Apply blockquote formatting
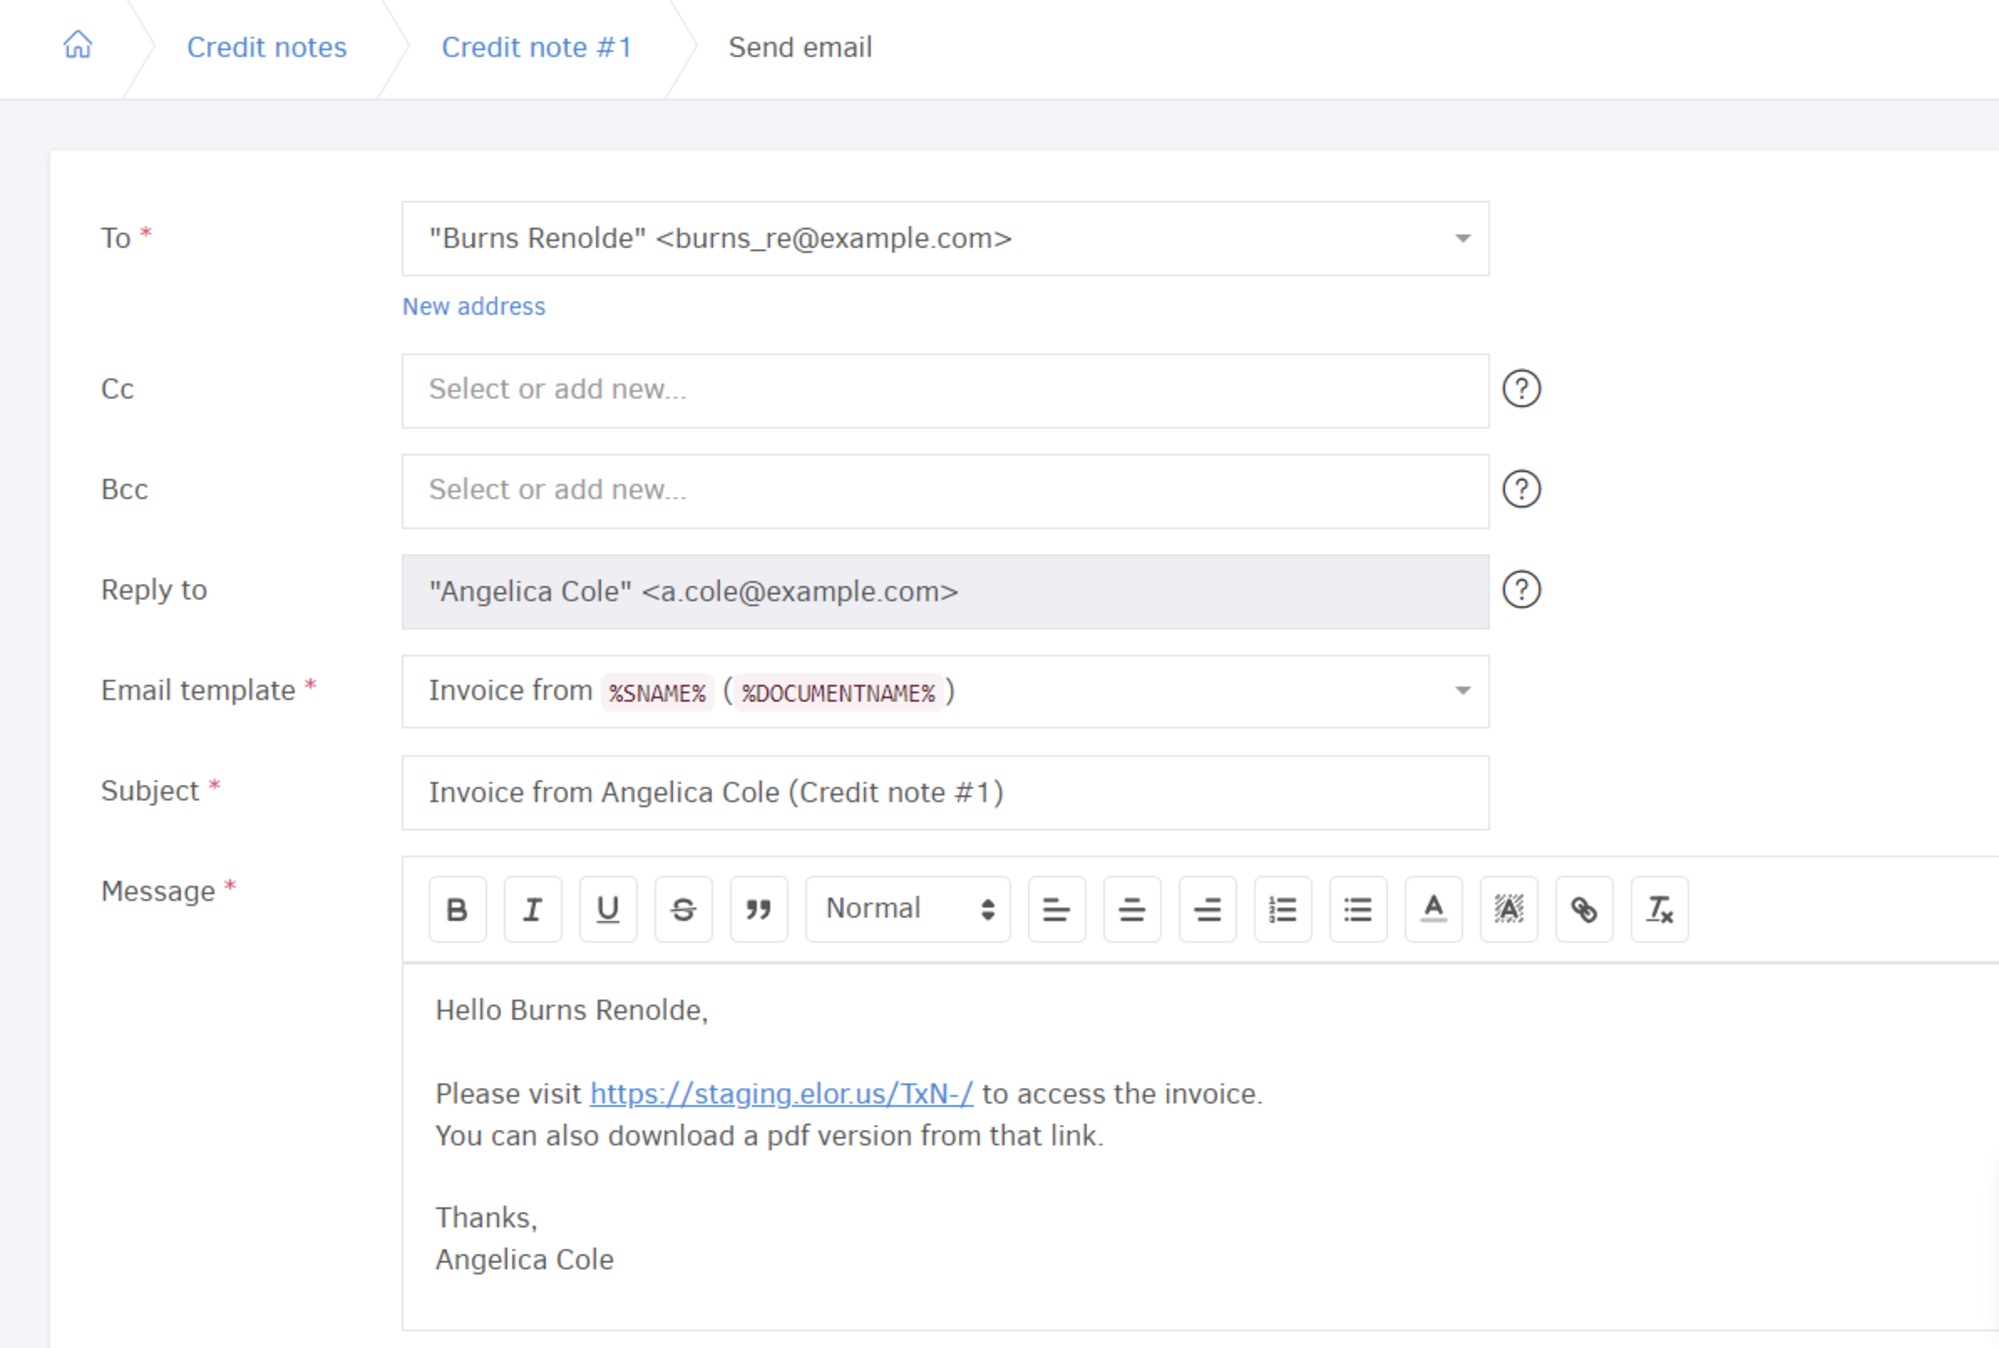This screenshot has width=1999, height=1348. point(759,909)
